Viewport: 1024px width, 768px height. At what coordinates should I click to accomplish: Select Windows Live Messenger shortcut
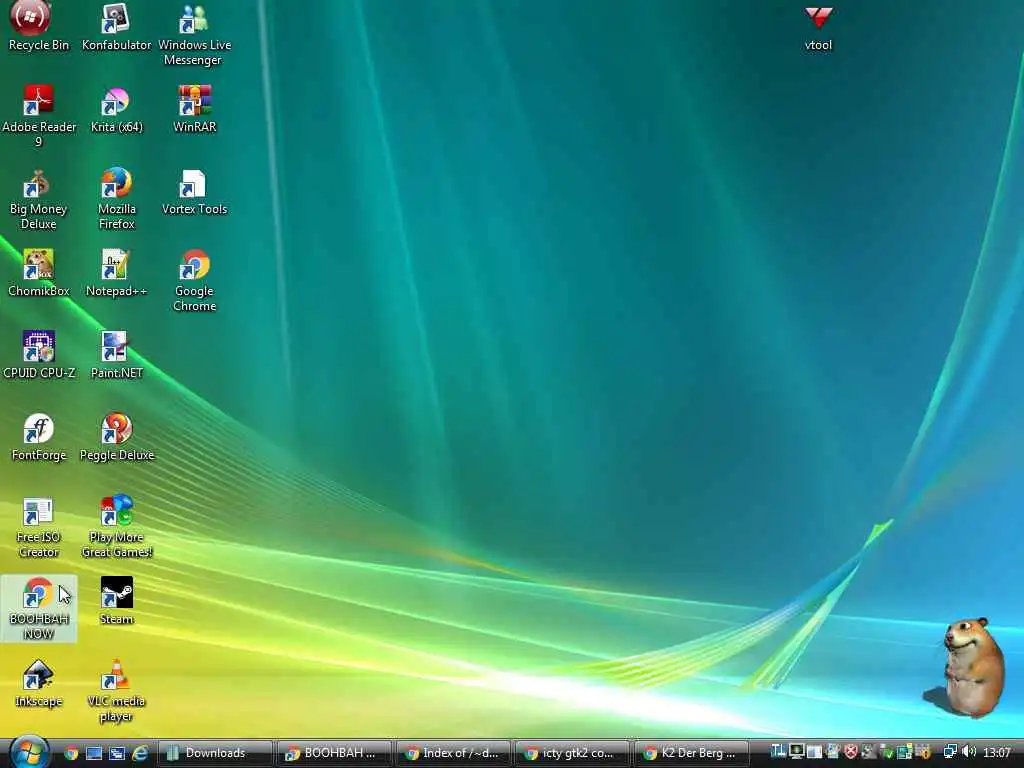[194, 34]
